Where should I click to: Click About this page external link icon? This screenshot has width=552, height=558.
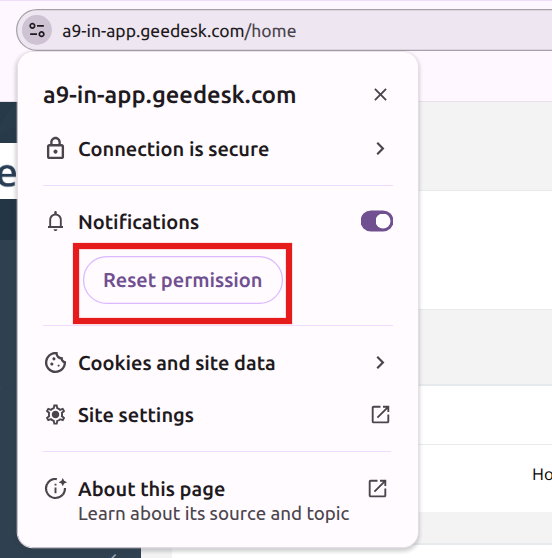point(378,488)
